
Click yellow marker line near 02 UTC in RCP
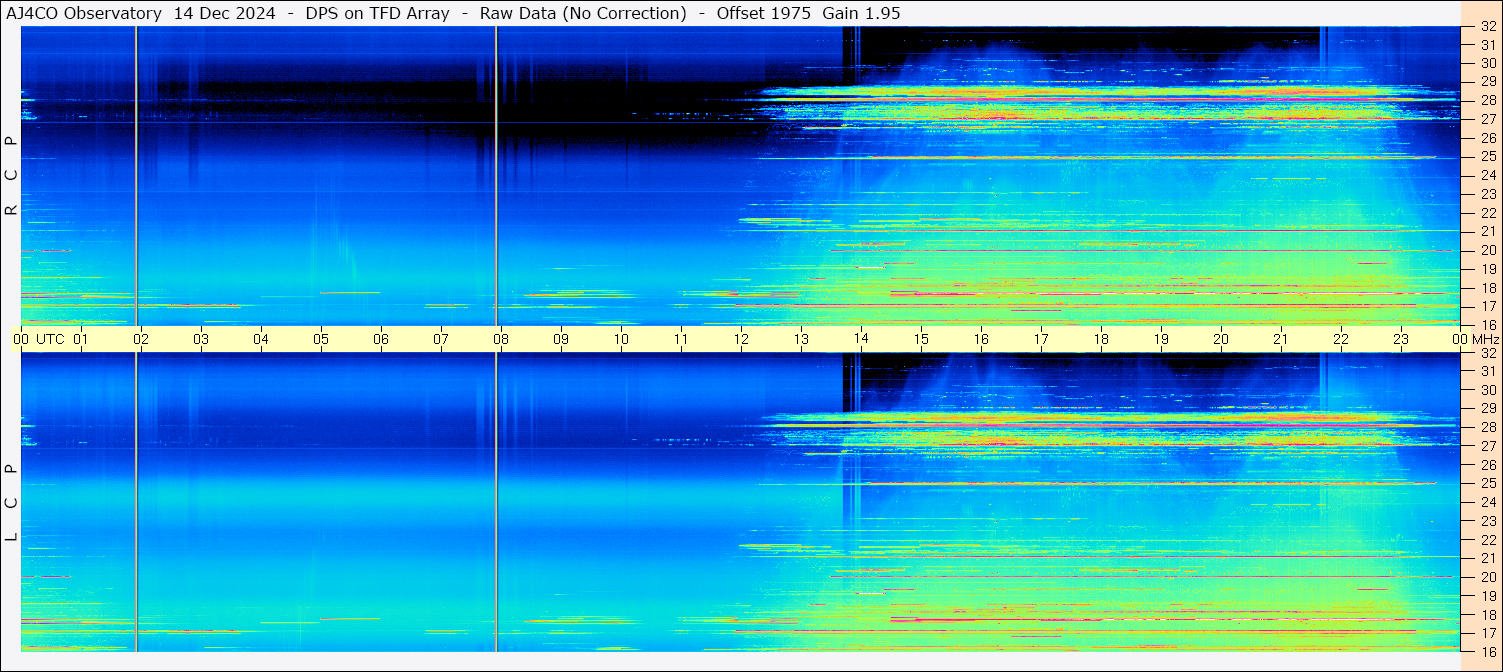[136, 176]
